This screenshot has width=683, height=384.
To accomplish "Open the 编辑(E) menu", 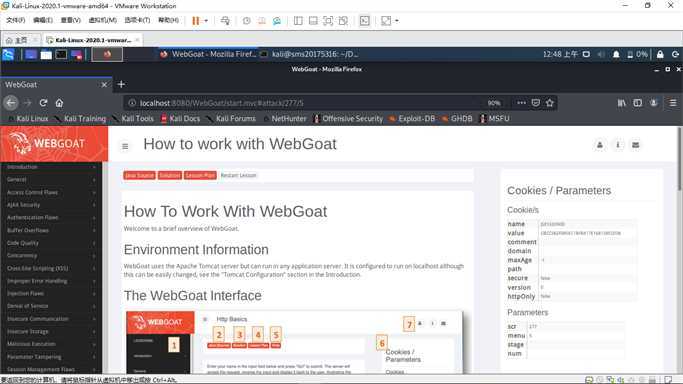I will 43,20.
